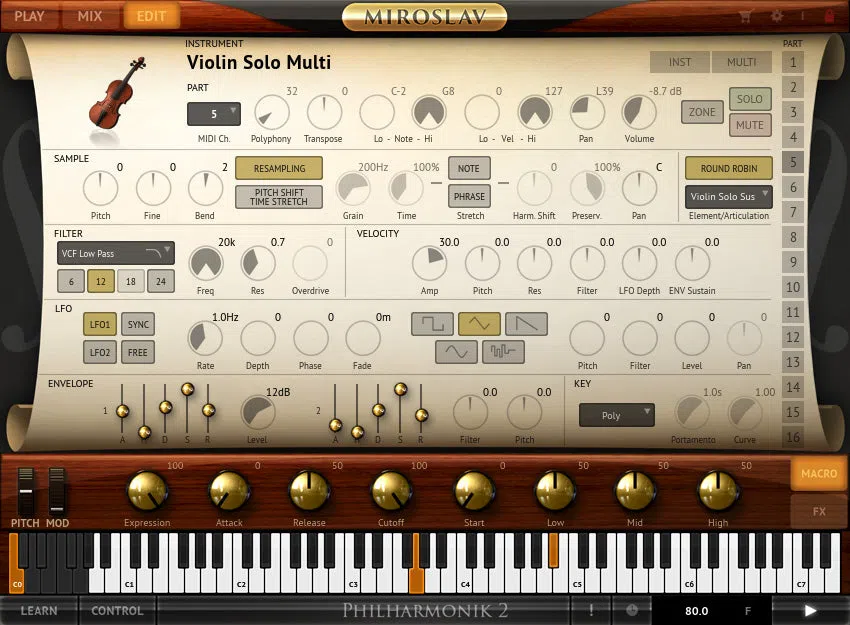Viewport: 850px width, 625px height.
Task: Click the Attack macro knob
Action: tap(229, 491)
